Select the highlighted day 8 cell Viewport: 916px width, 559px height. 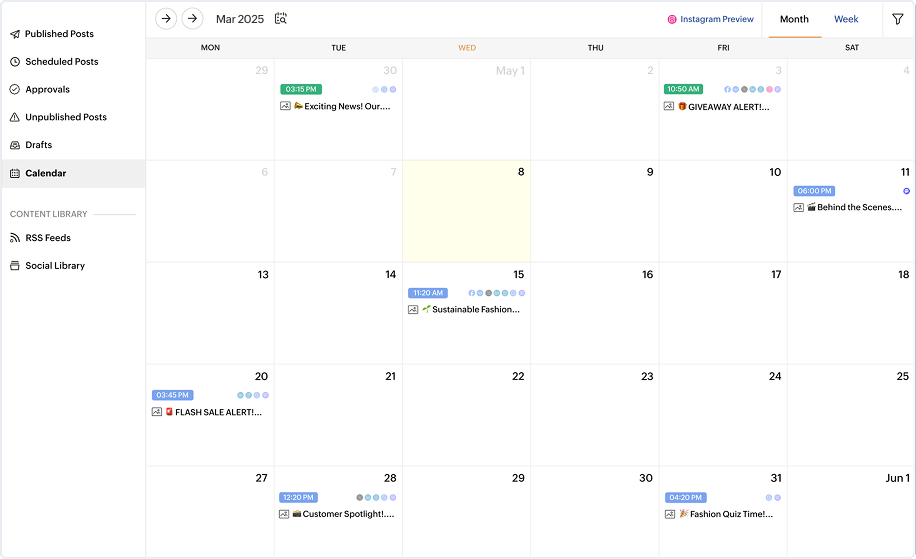click(467, 211)
